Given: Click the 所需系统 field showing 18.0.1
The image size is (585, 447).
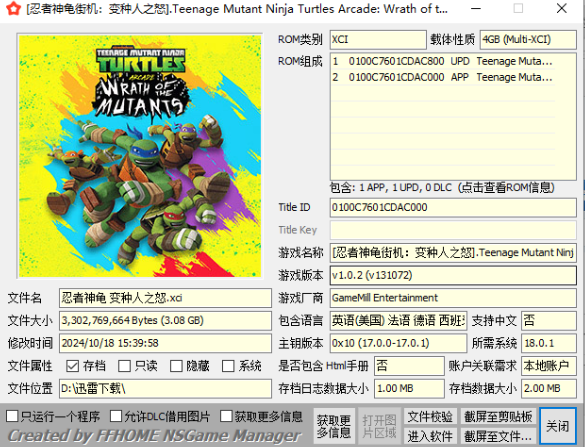Looking at the screenshot, I should (x=549, y=343).
